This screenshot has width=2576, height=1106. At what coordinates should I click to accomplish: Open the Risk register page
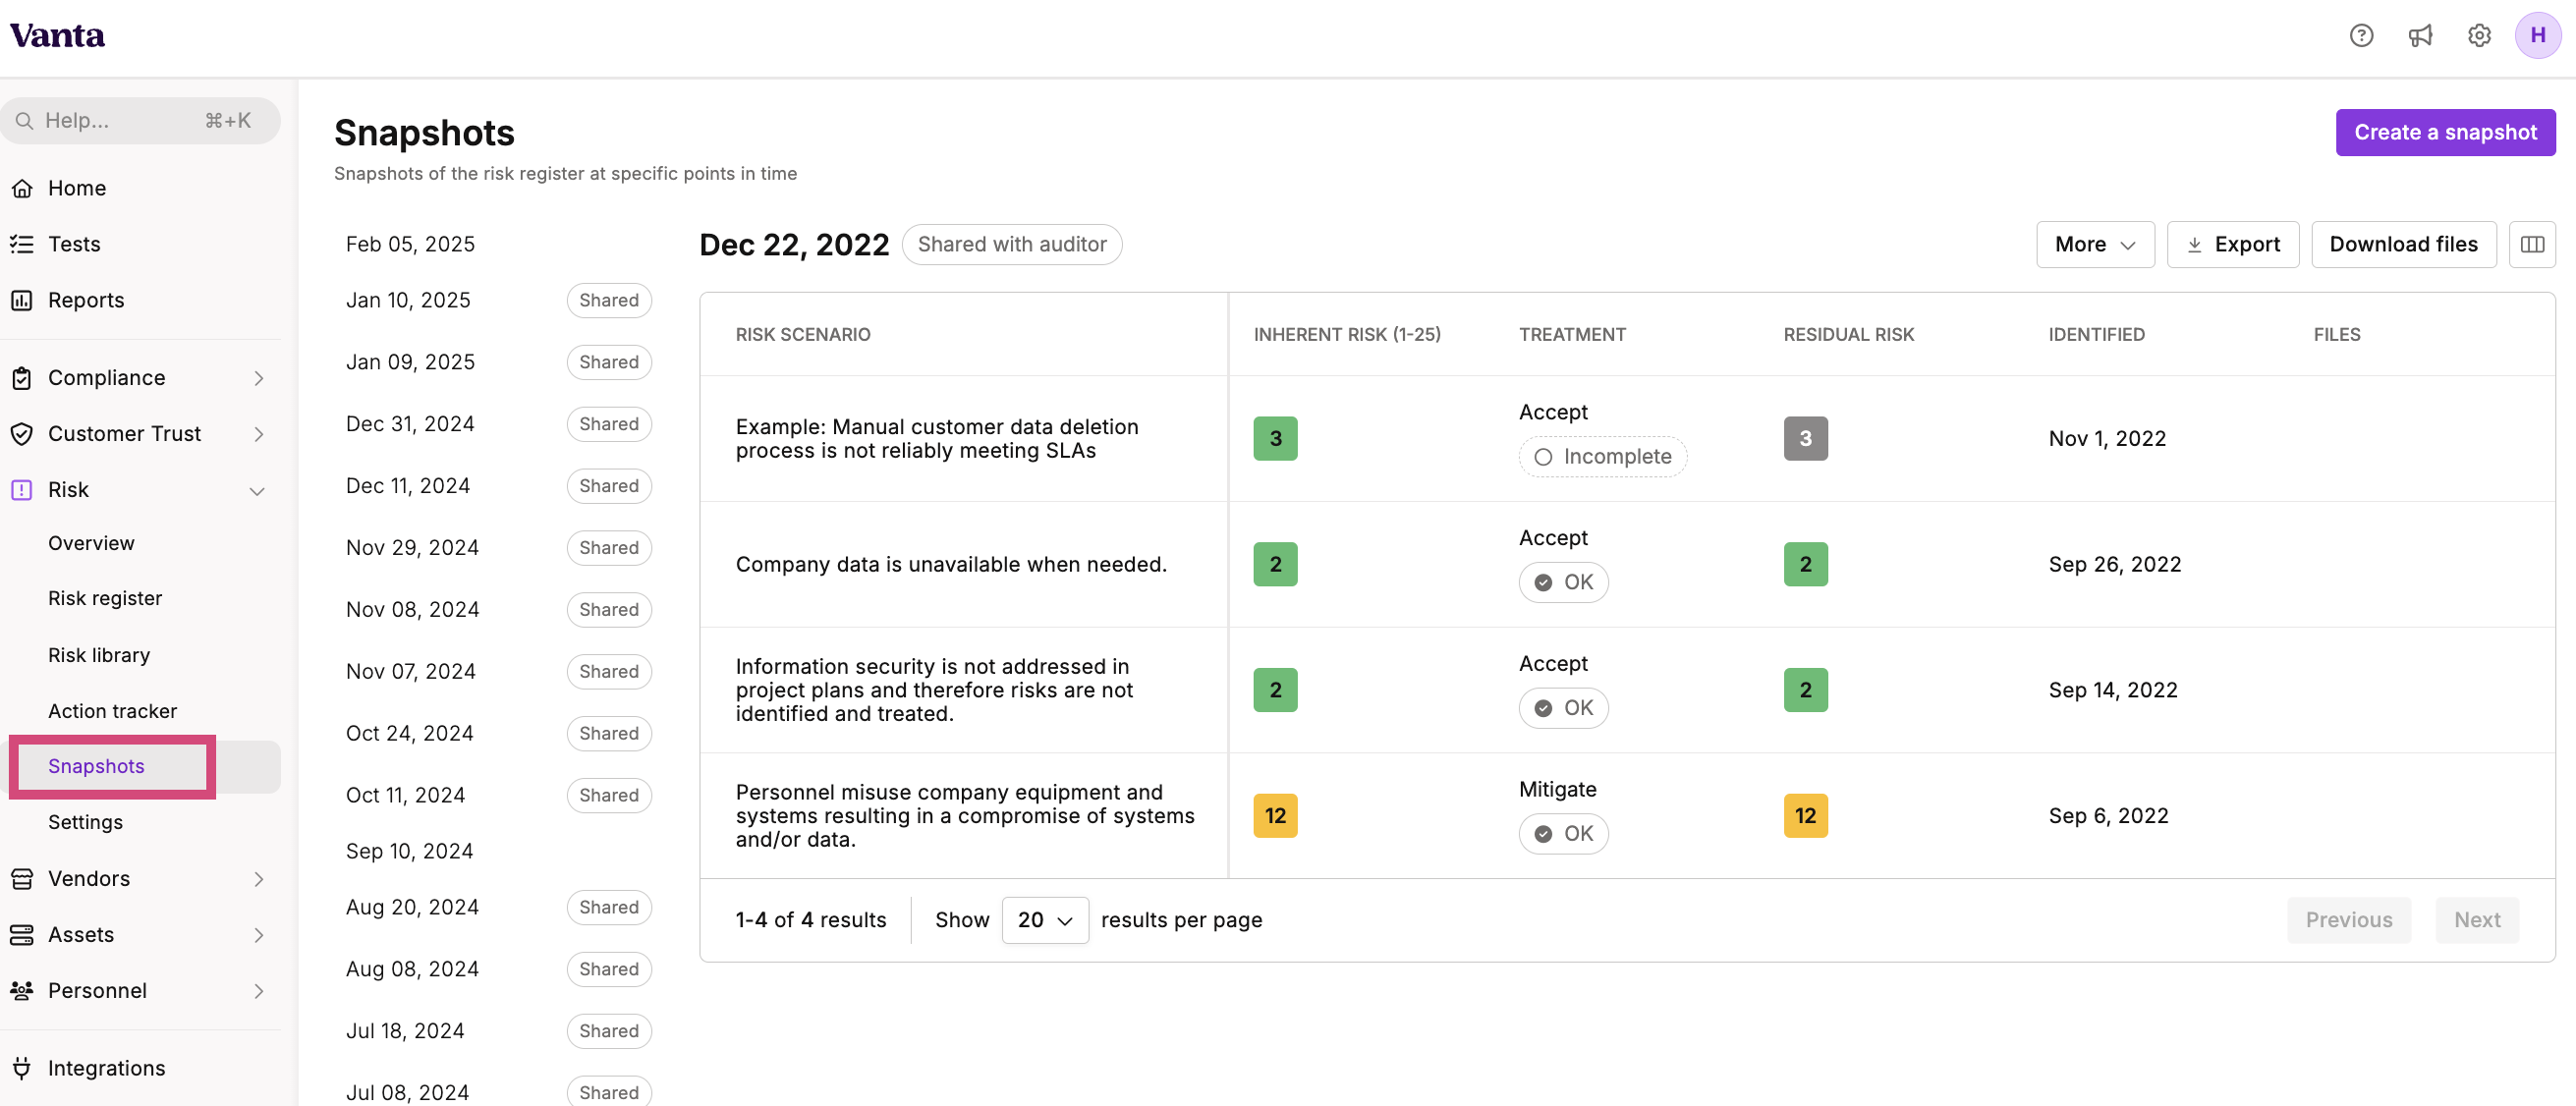coord(105,598)
